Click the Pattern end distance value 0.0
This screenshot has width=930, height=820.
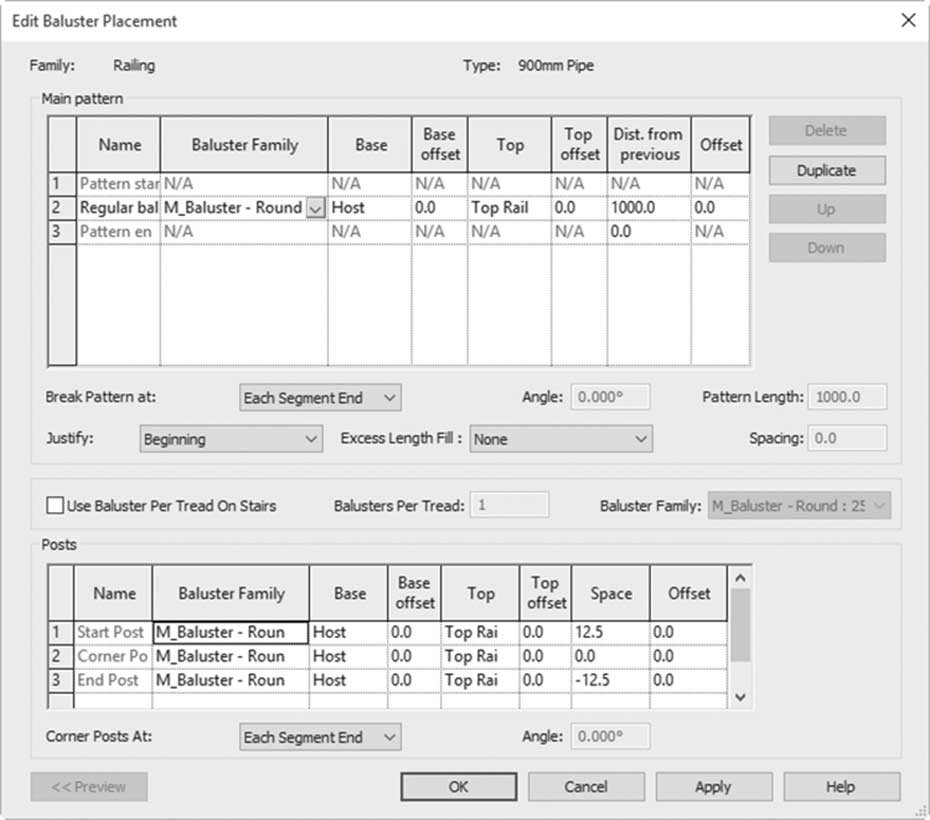(x=649, y=232)
